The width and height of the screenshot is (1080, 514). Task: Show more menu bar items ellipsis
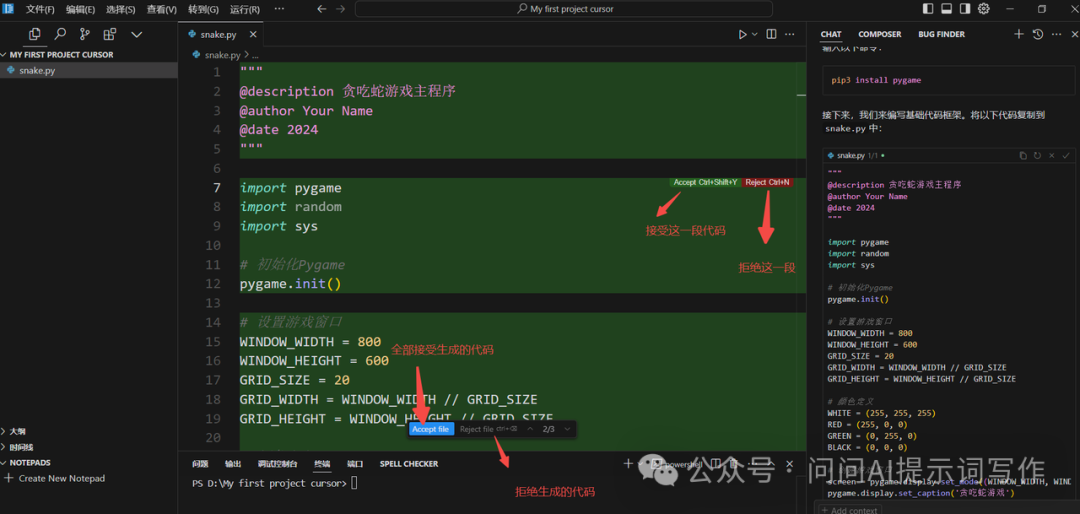[x=279, y=10]
